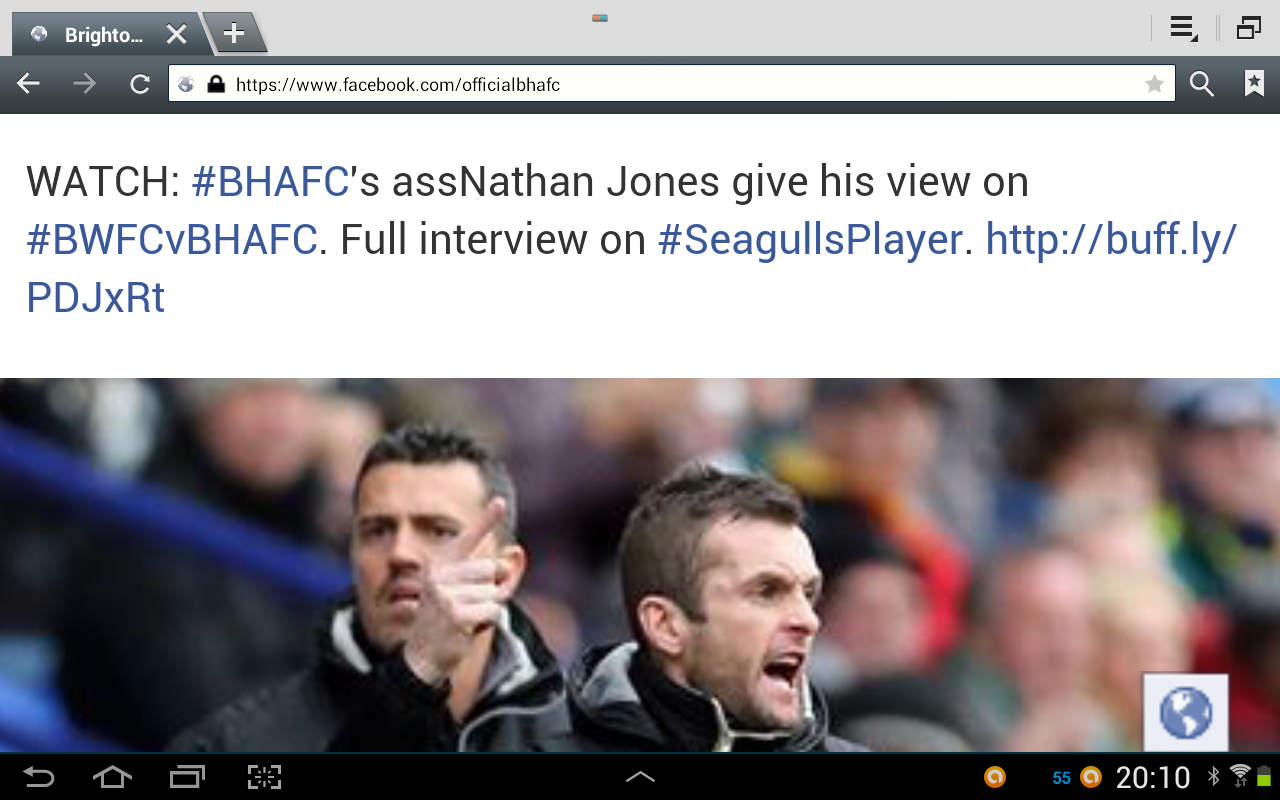Add a new tab with plus
This screenshot has height=800, width=1280.
234,34
